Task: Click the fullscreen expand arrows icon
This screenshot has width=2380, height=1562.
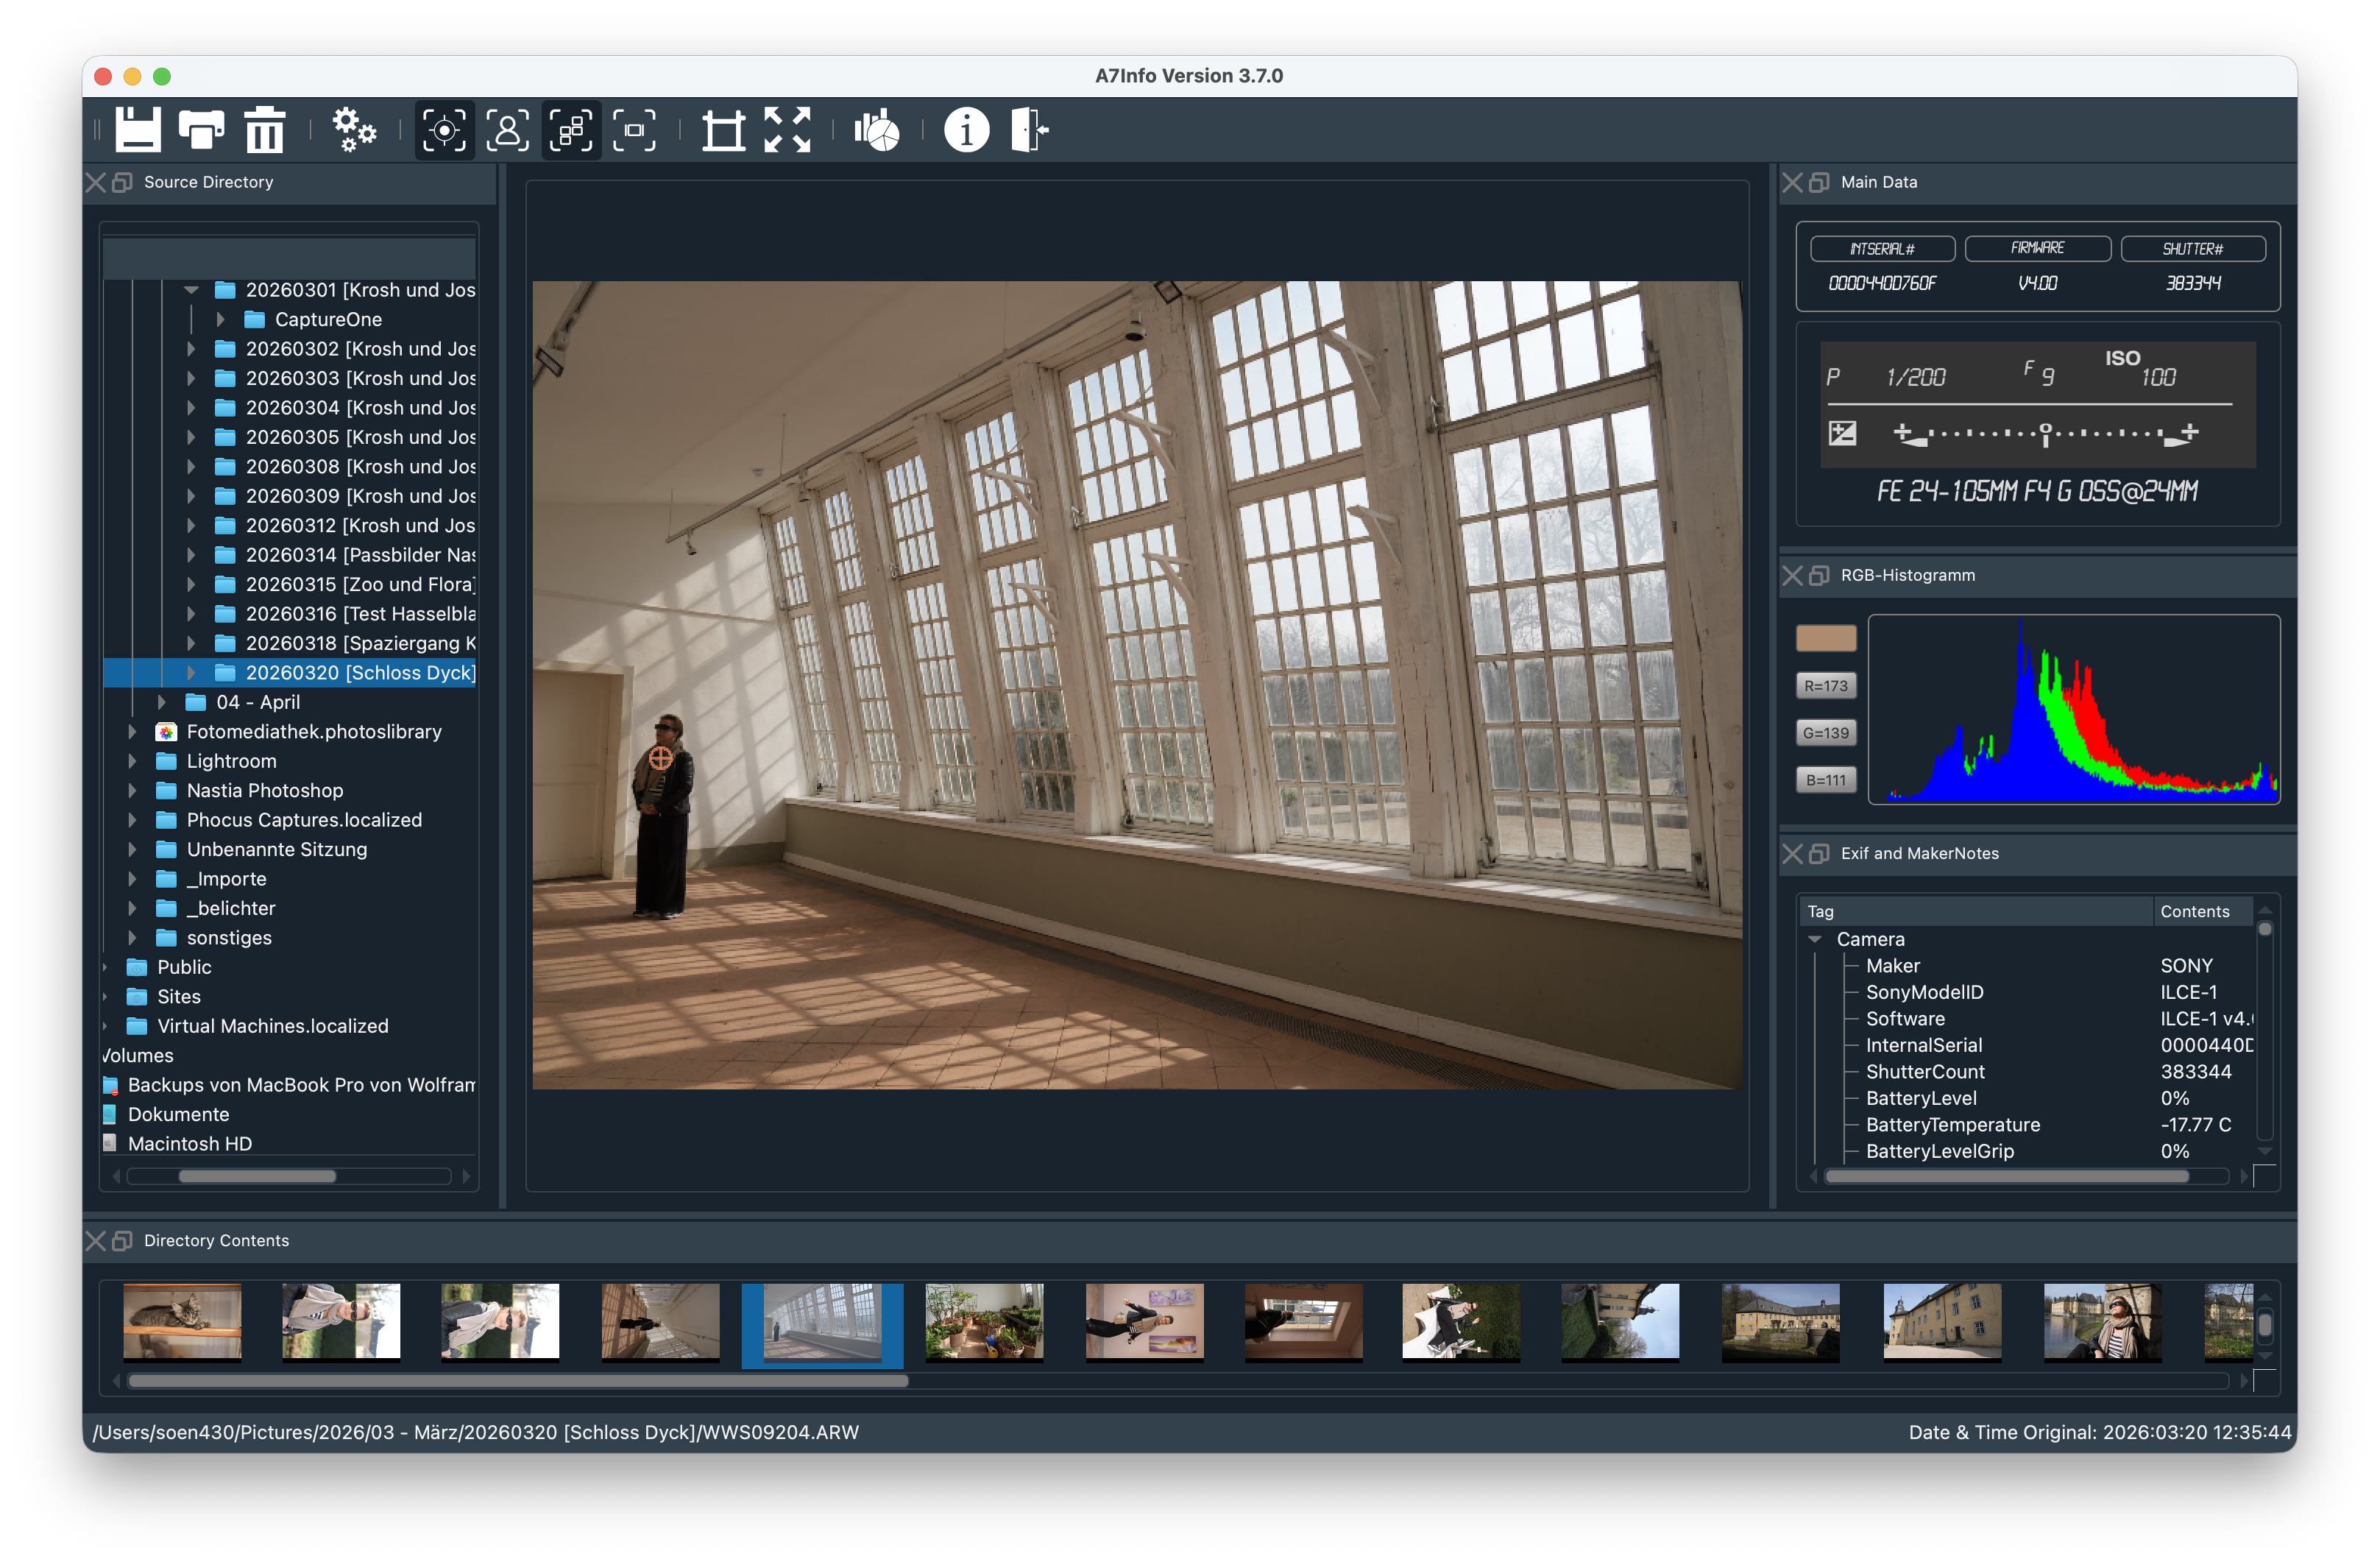Action: click(787, 130)
